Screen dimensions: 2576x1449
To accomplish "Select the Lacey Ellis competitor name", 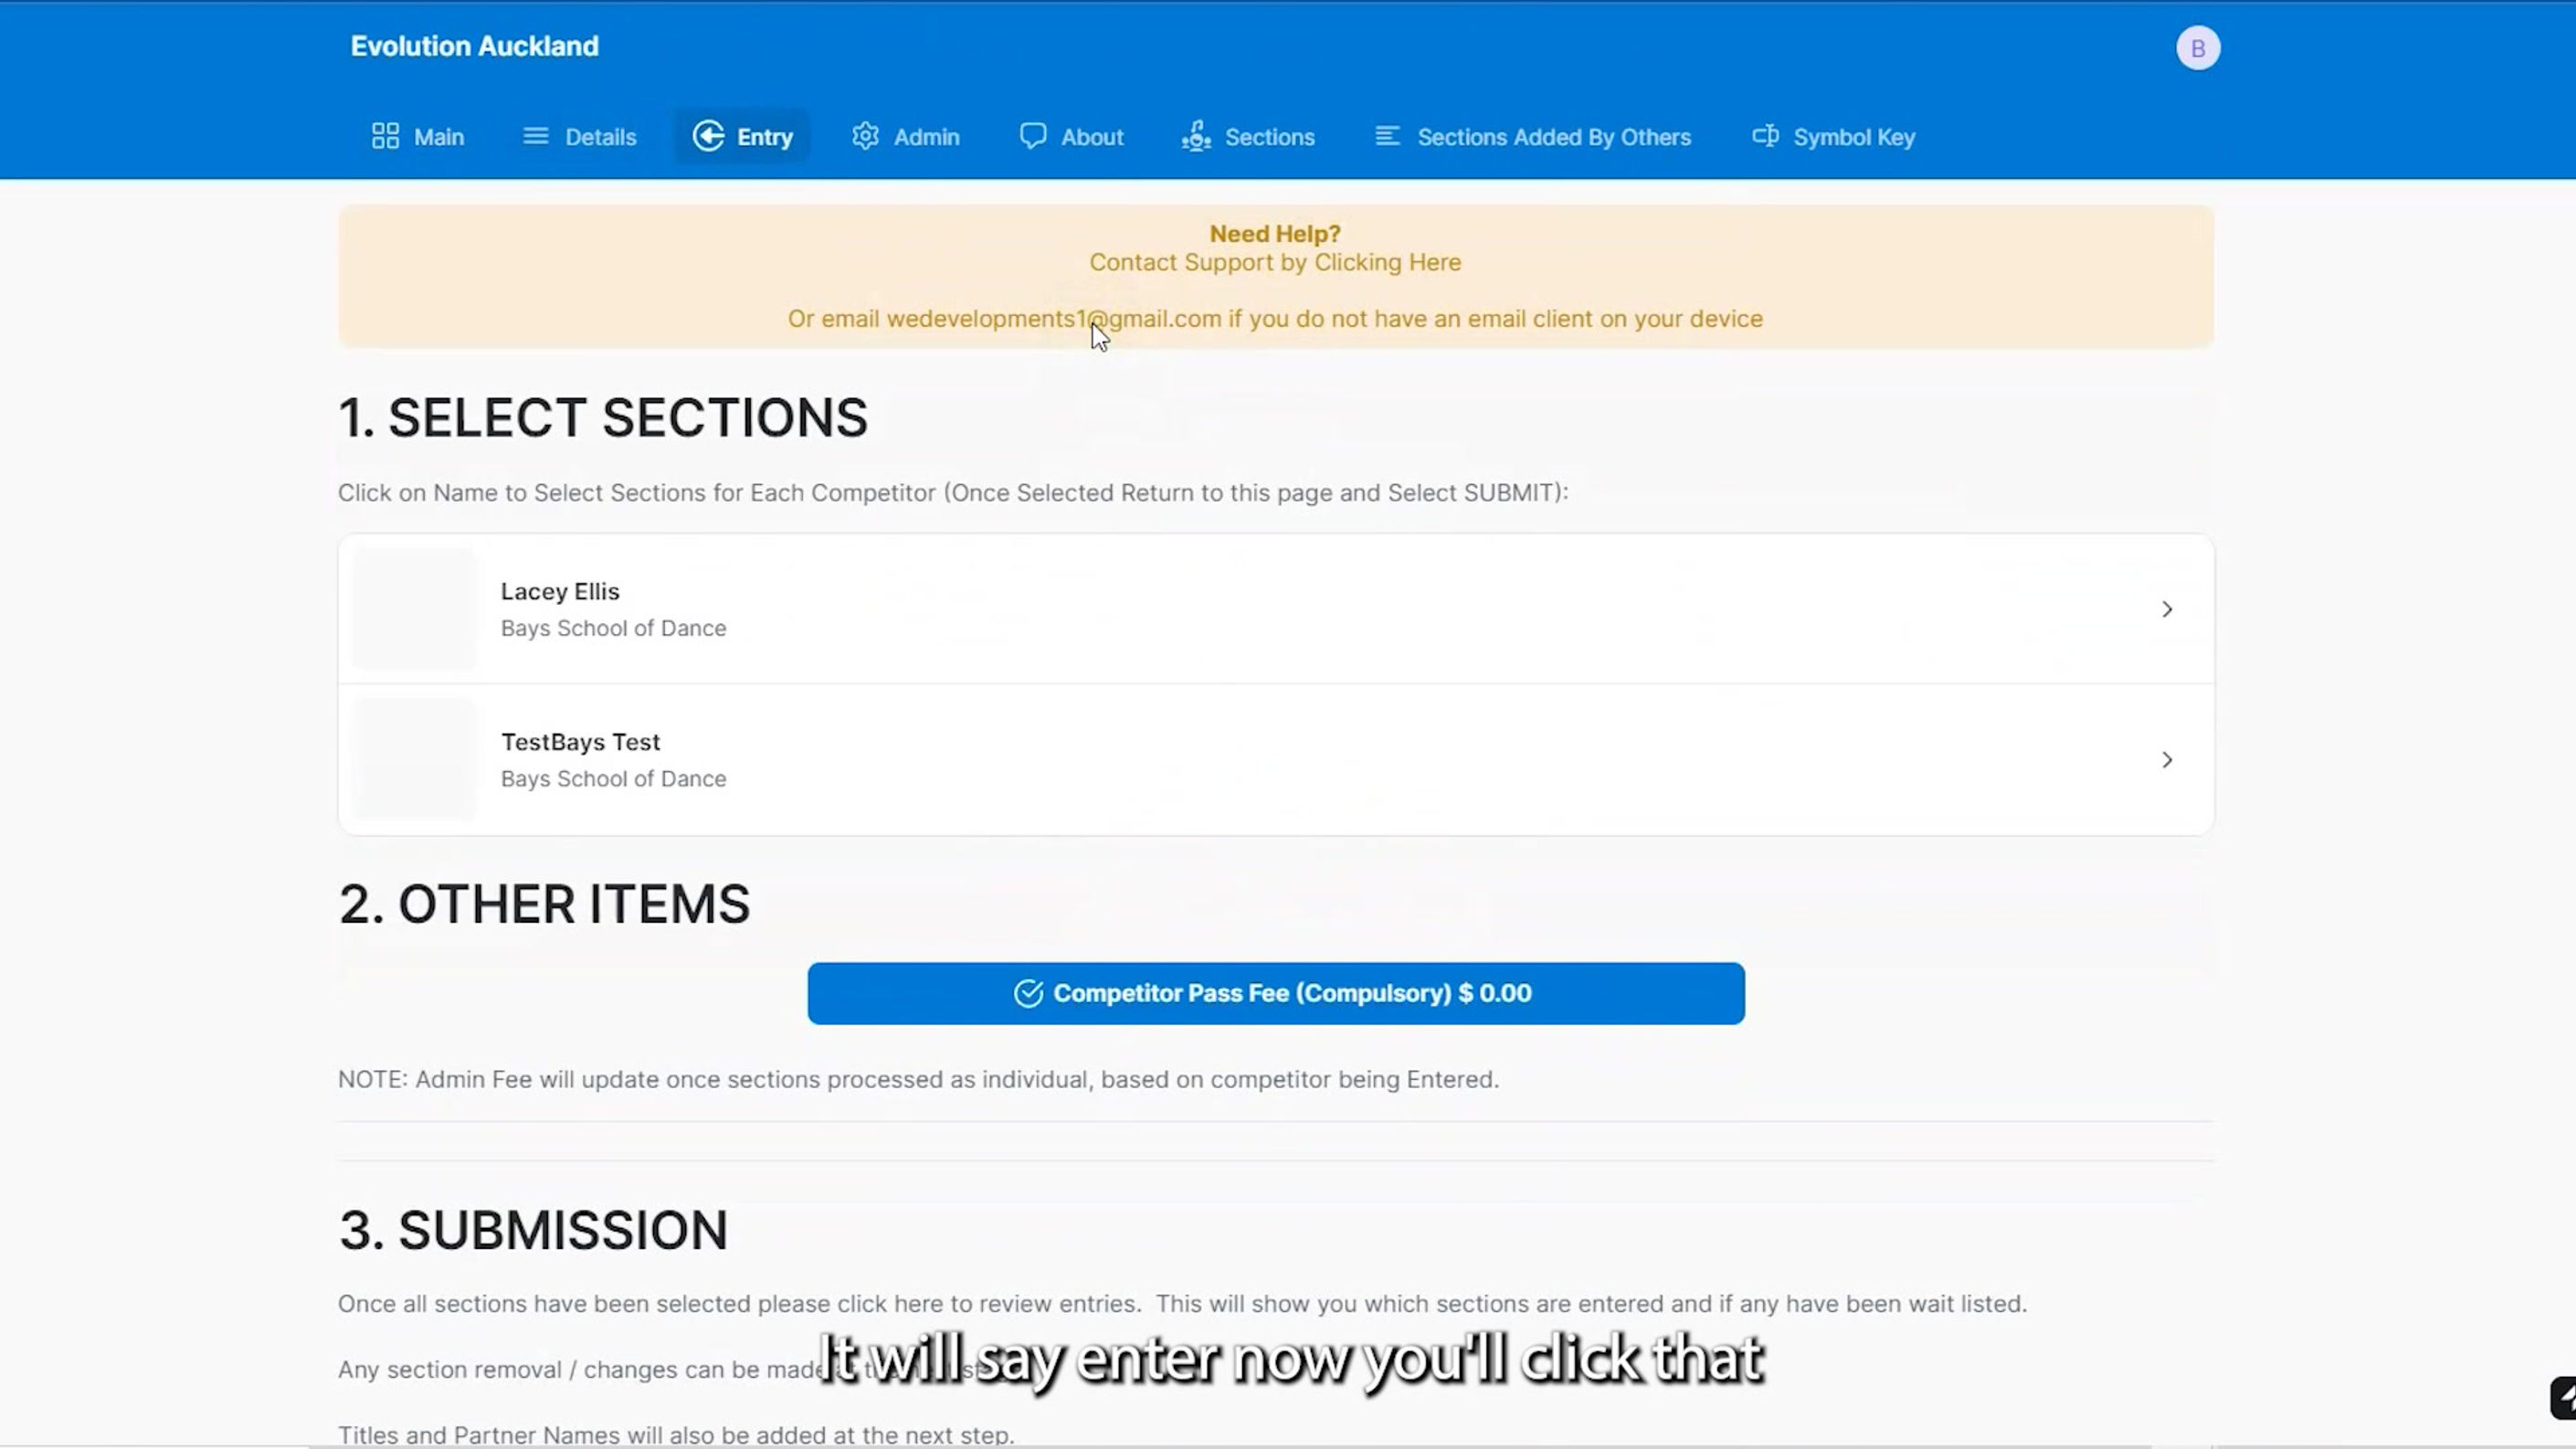I will click(560, 591).
